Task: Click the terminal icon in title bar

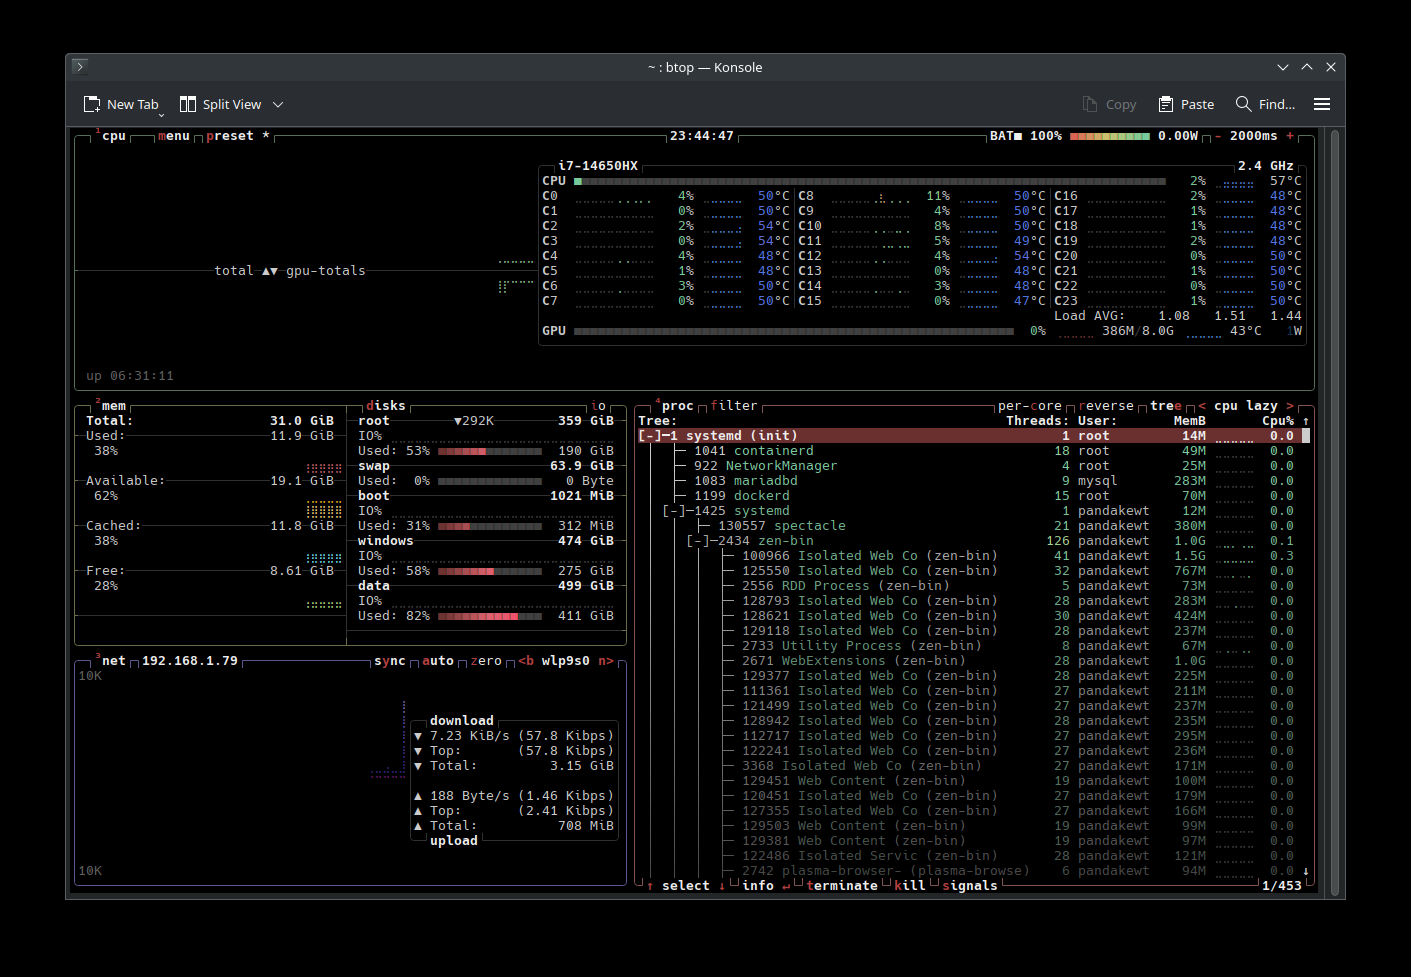Action: click(80, 67)
